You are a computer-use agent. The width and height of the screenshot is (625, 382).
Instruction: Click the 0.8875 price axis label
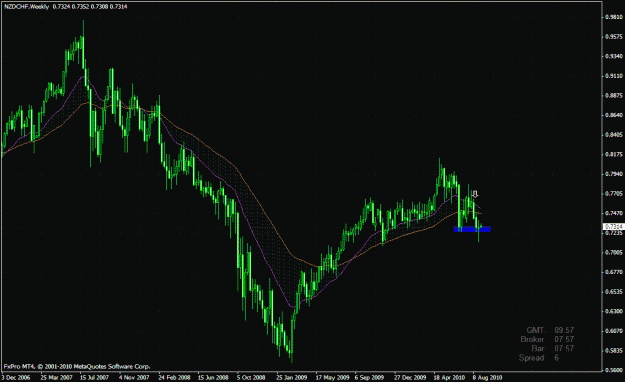(x=613, y=95)
